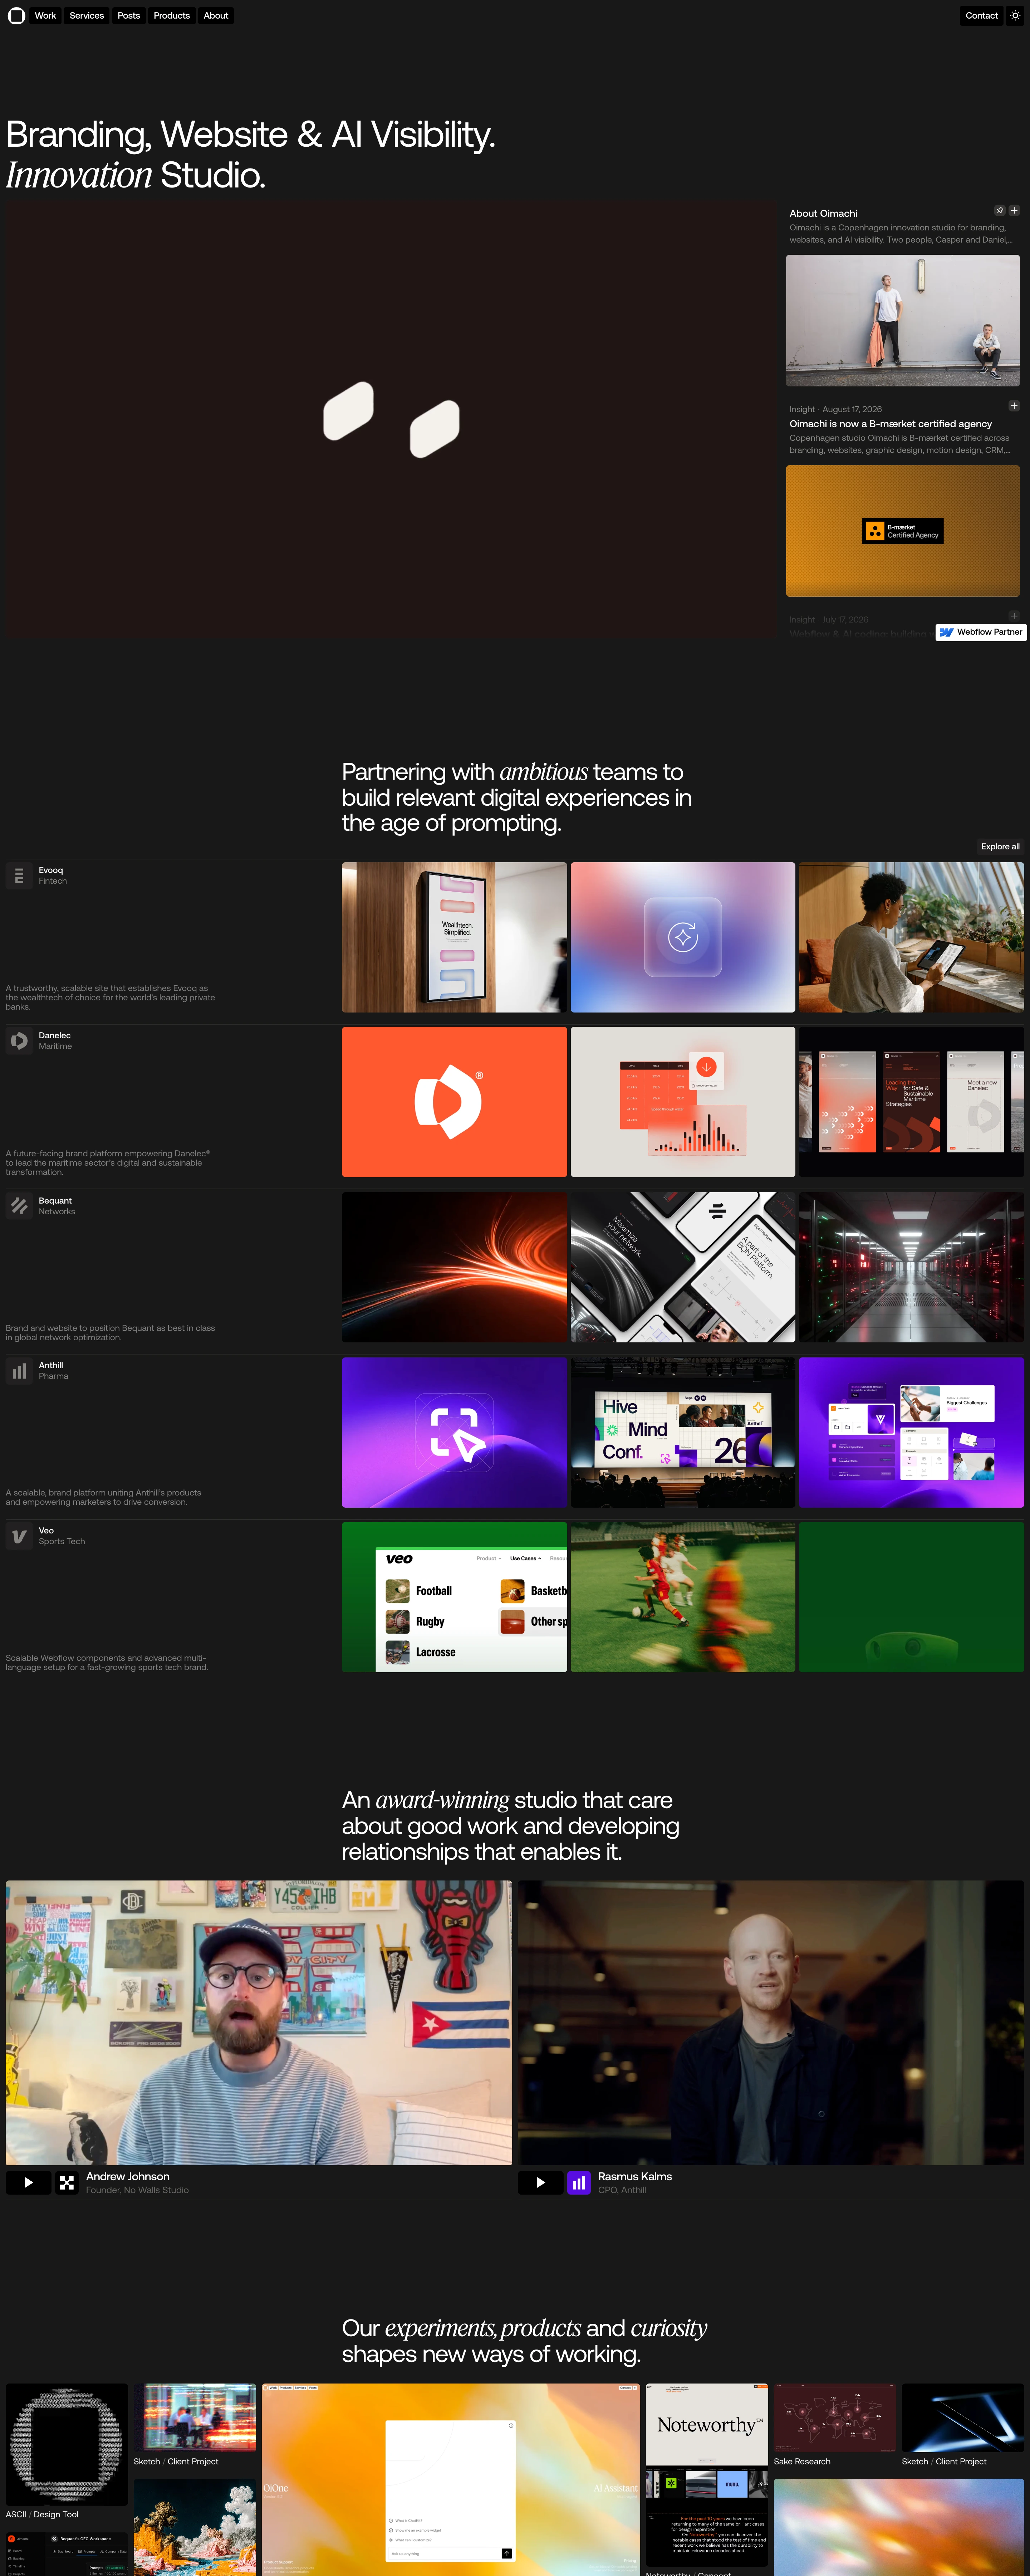Viewport: 1030px width, 2576px height.
Task: Click the Bequant logo icon
Action: [x=19, y=1206]
